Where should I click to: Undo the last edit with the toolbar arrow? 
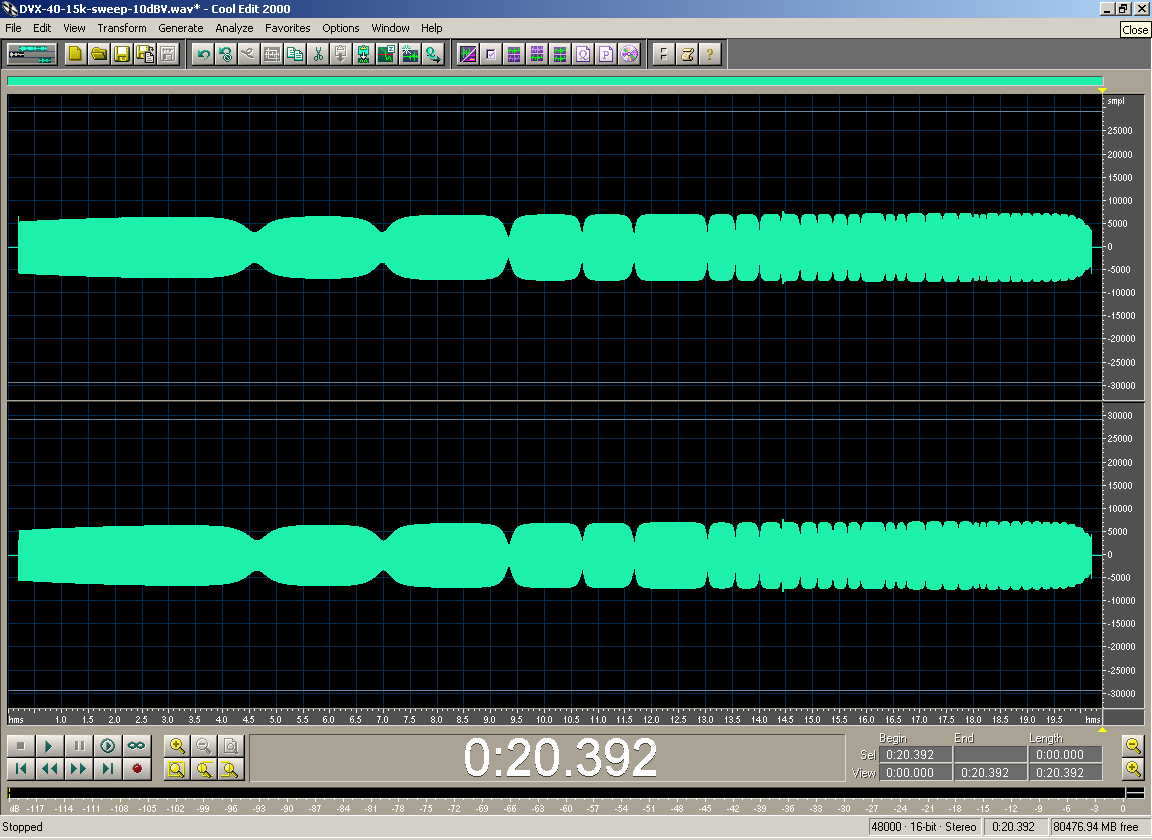pos(203,54)
